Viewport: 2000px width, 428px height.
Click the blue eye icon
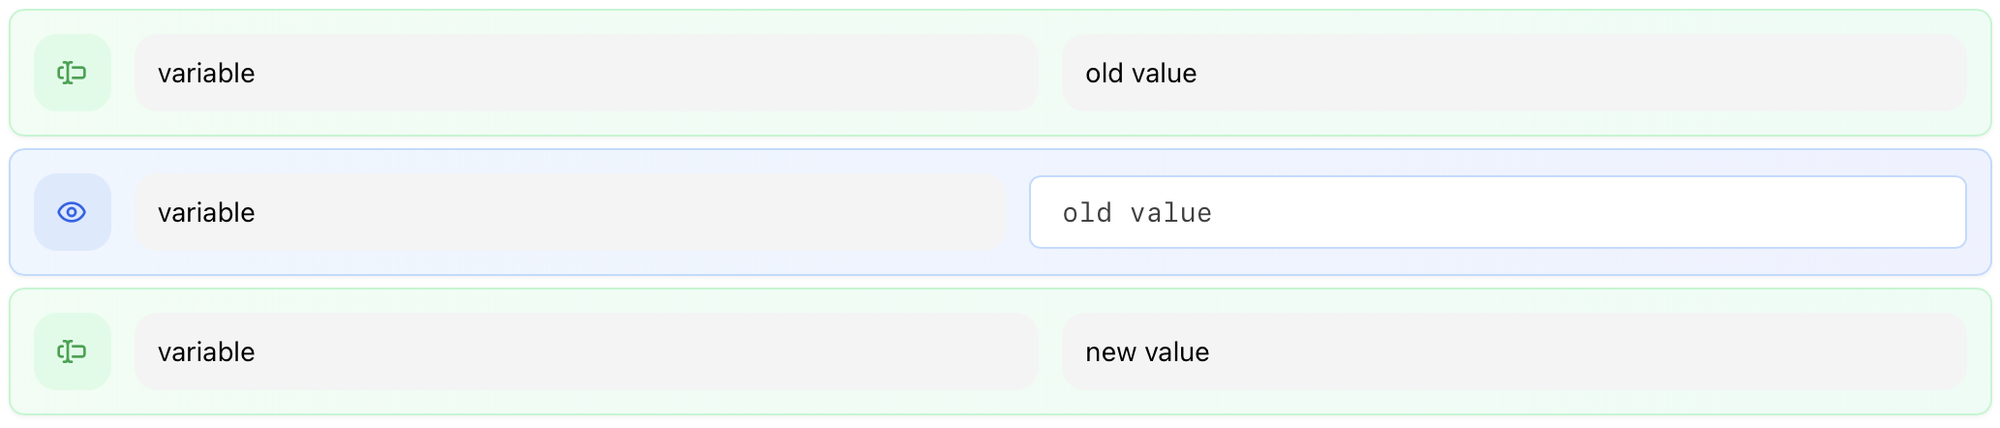72,212
